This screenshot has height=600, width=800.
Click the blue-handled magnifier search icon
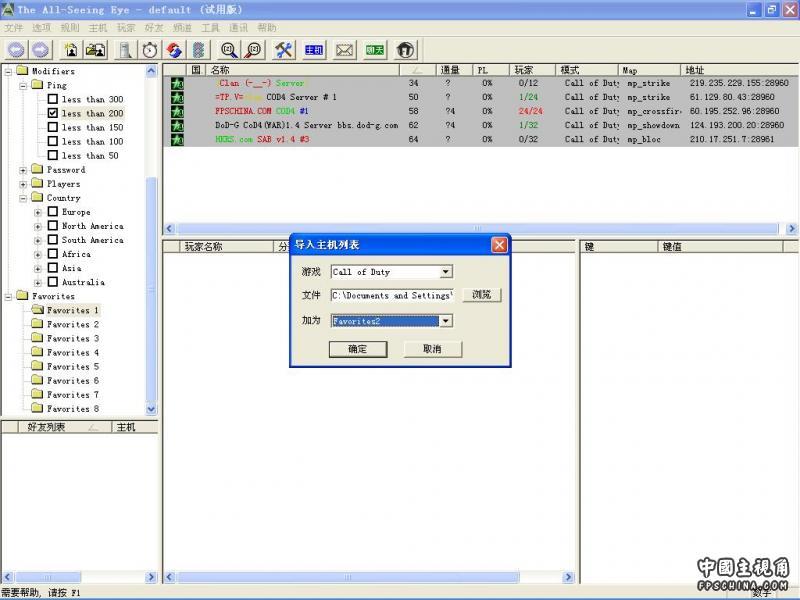[229, 50]
